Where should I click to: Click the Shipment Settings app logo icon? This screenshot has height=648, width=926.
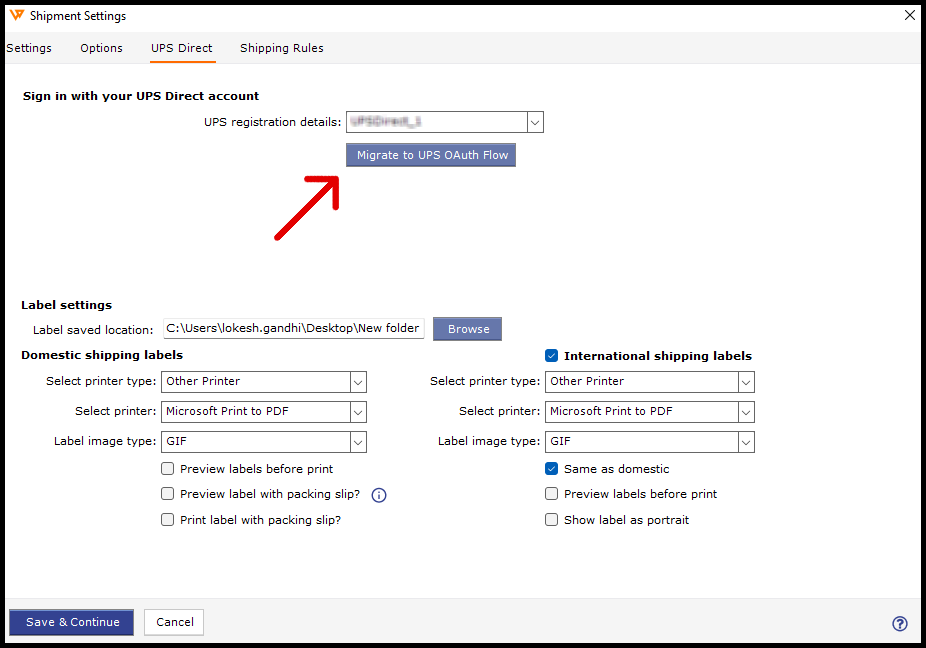tap(15, 16)
